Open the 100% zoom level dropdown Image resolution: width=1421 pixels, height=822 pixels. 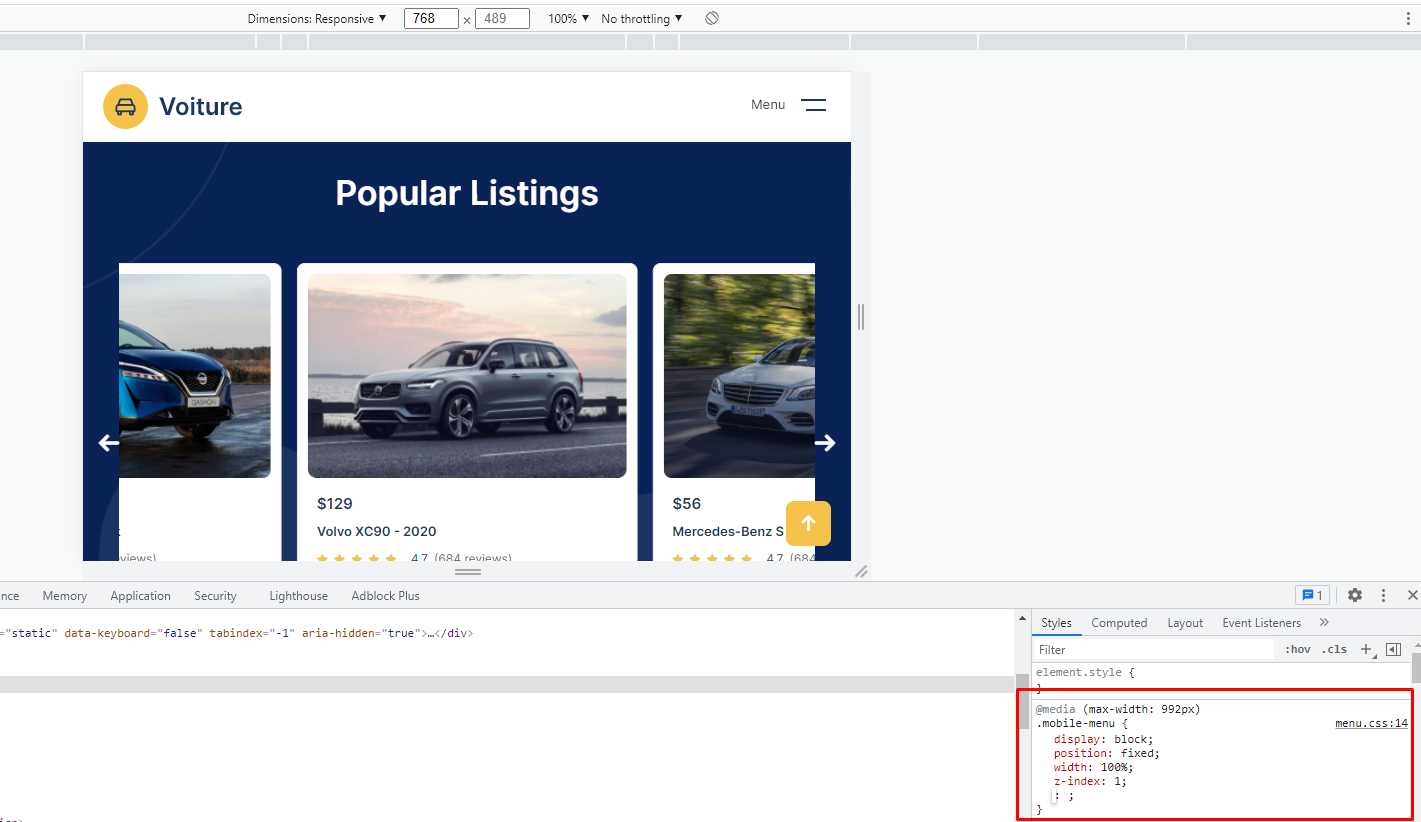pyautogui.click(x=569, y=19)
